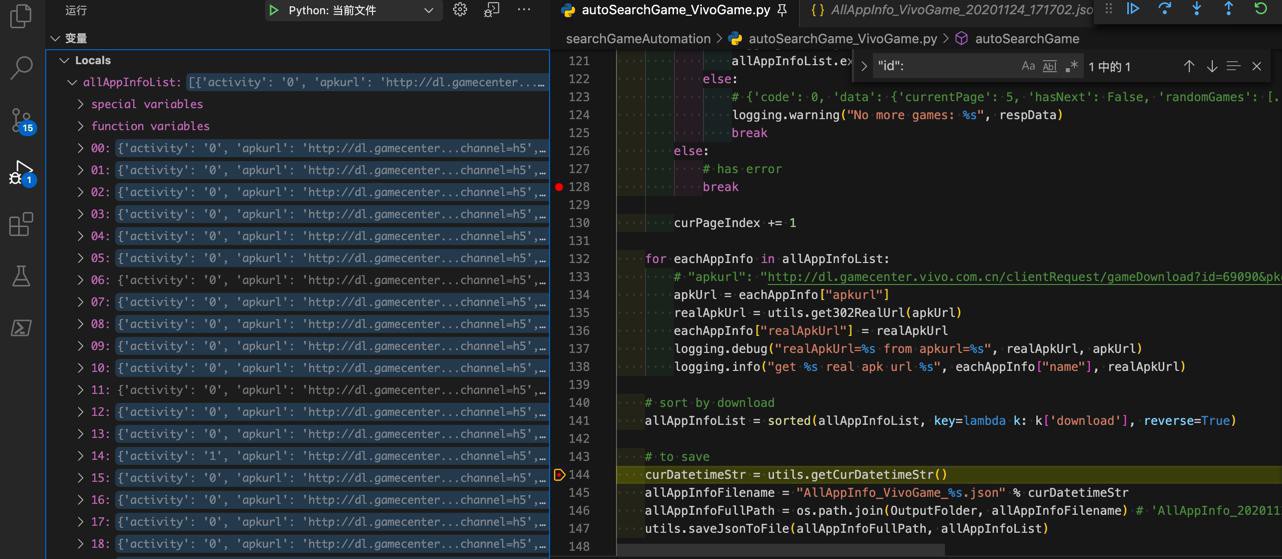
Task: Click the Step Into debug button
Action: click(x=1197, y=9)
